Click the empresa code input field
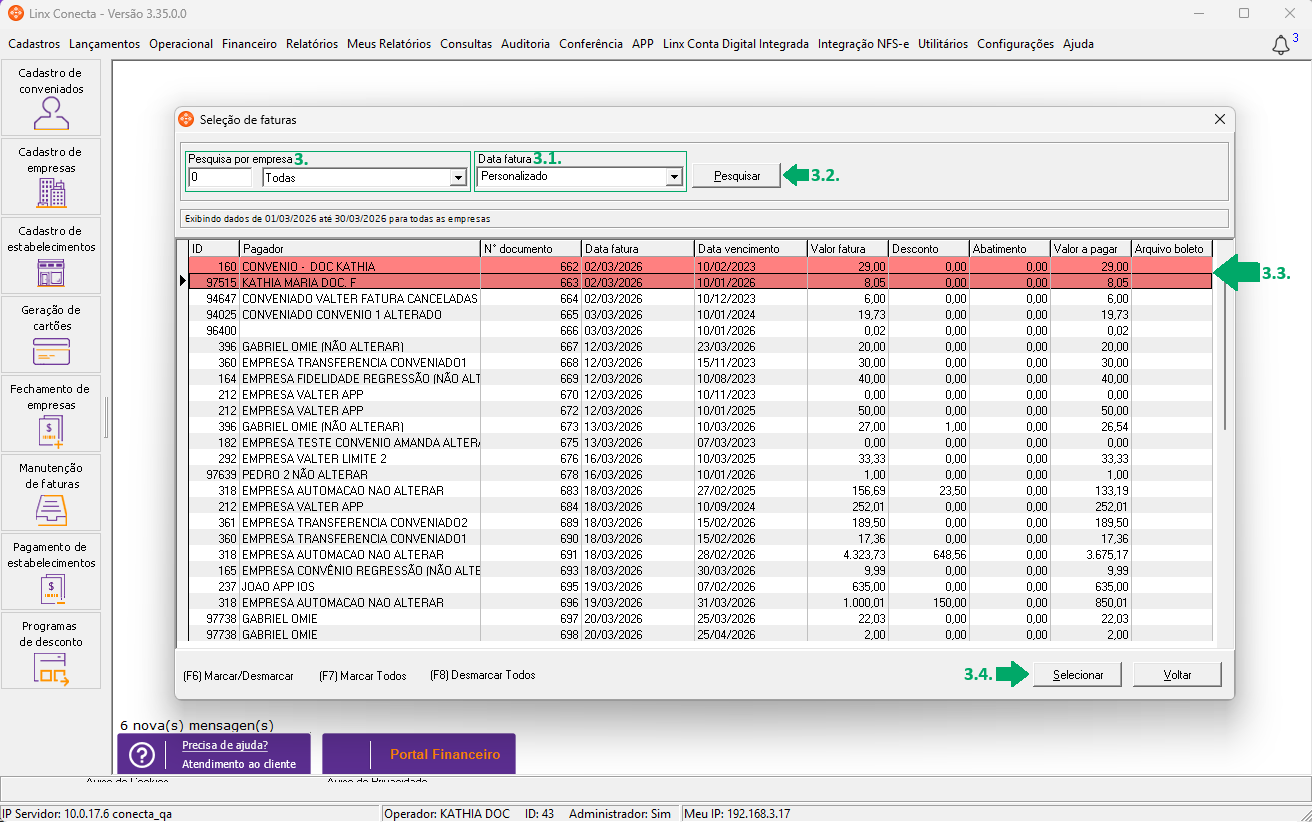The image size is (1312, 822). [x=220, y=178]
